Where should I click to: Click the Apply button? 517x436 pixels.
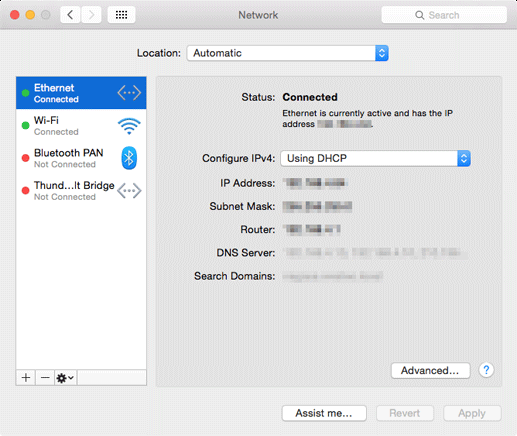(472, 413)
